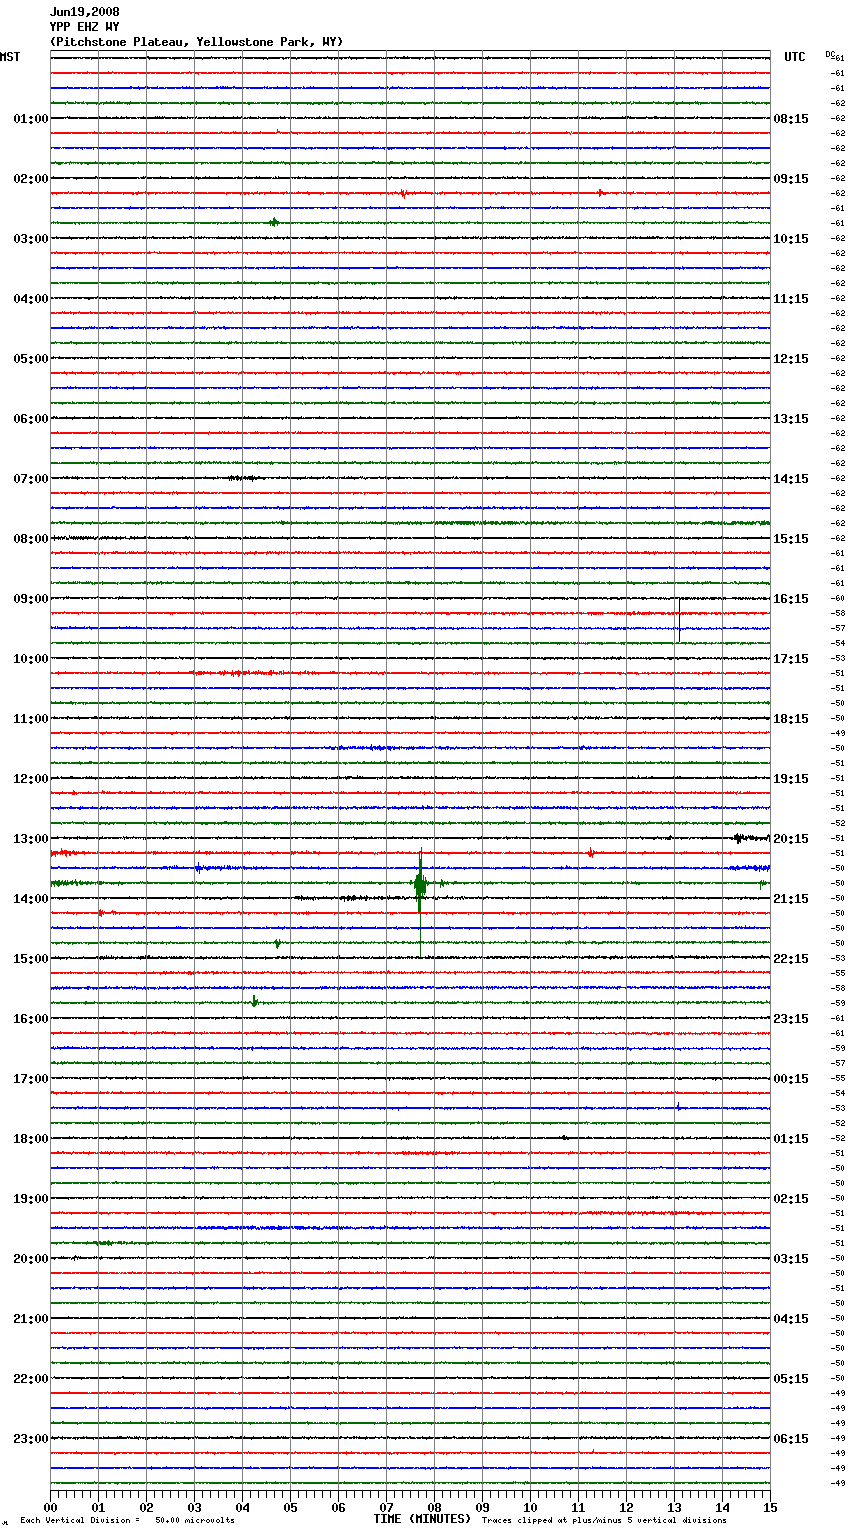The height and width of the screenshot is (1534, 850).
Task: Select the 01:00 MST time label
Action: pos(31,119)
